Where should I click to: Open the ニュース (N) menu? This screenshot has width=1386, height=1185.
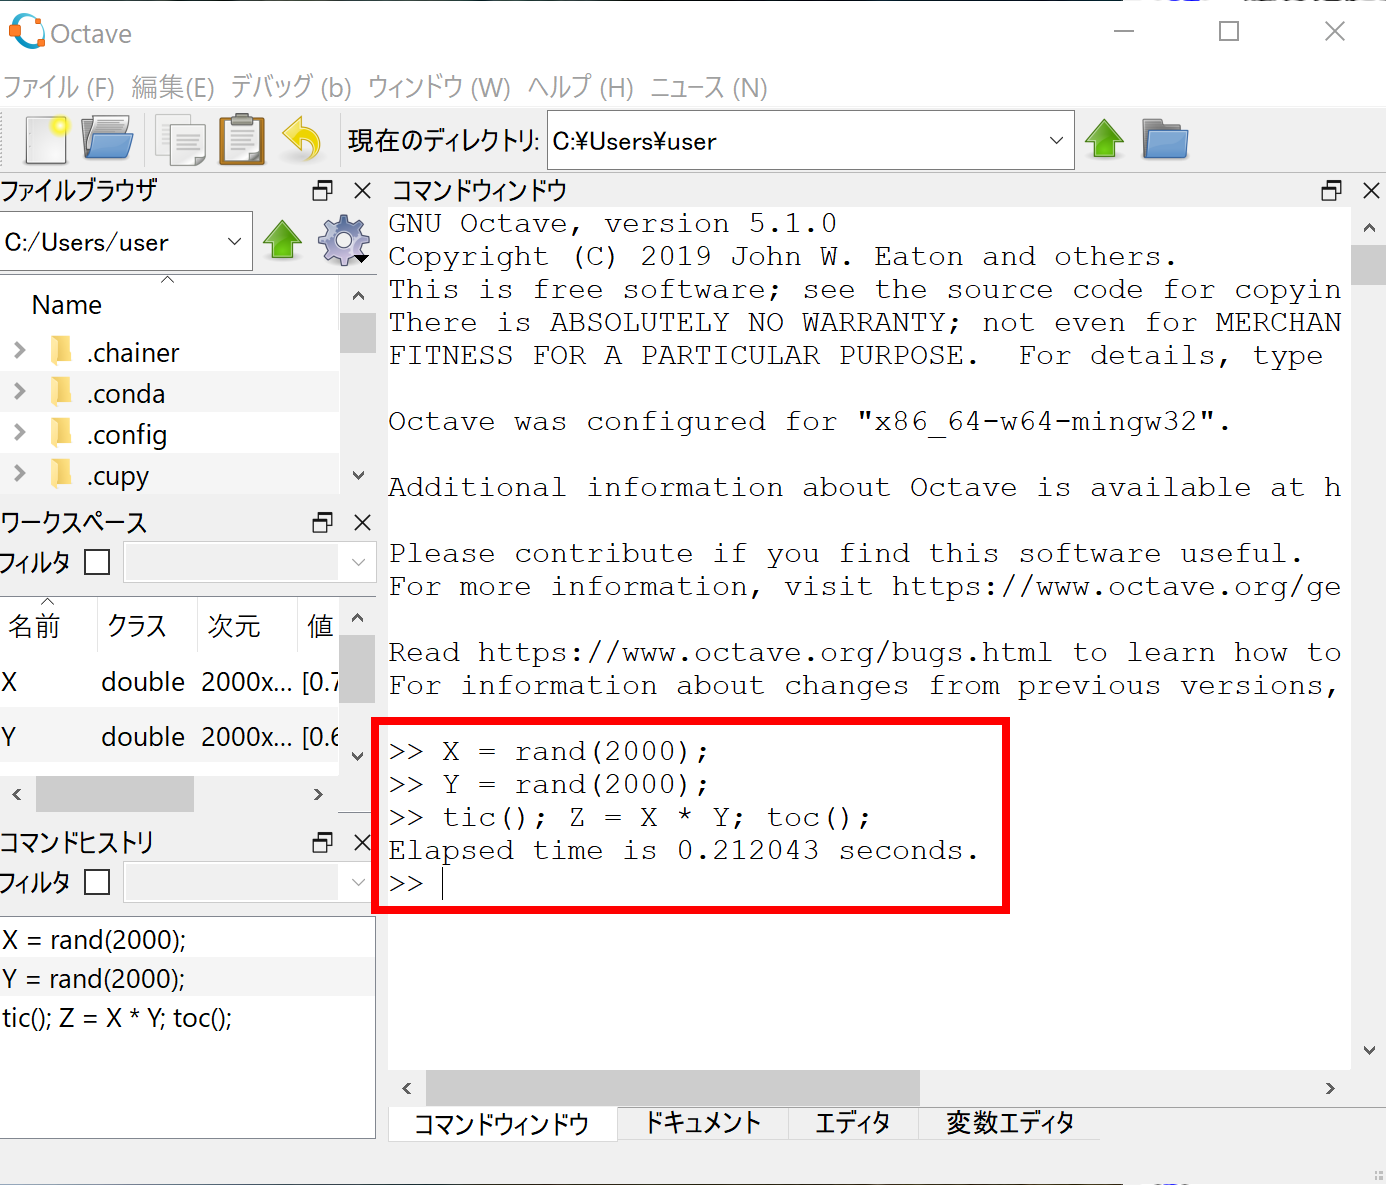709,88
